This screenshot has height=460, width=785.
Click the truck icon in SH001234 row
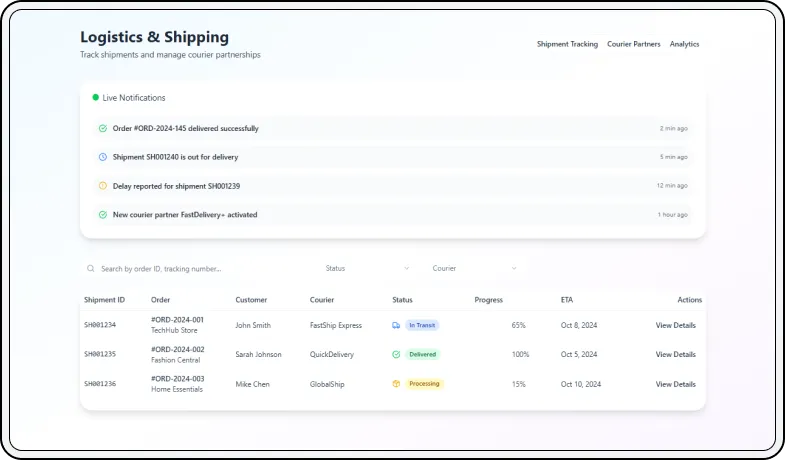[397, 325]
